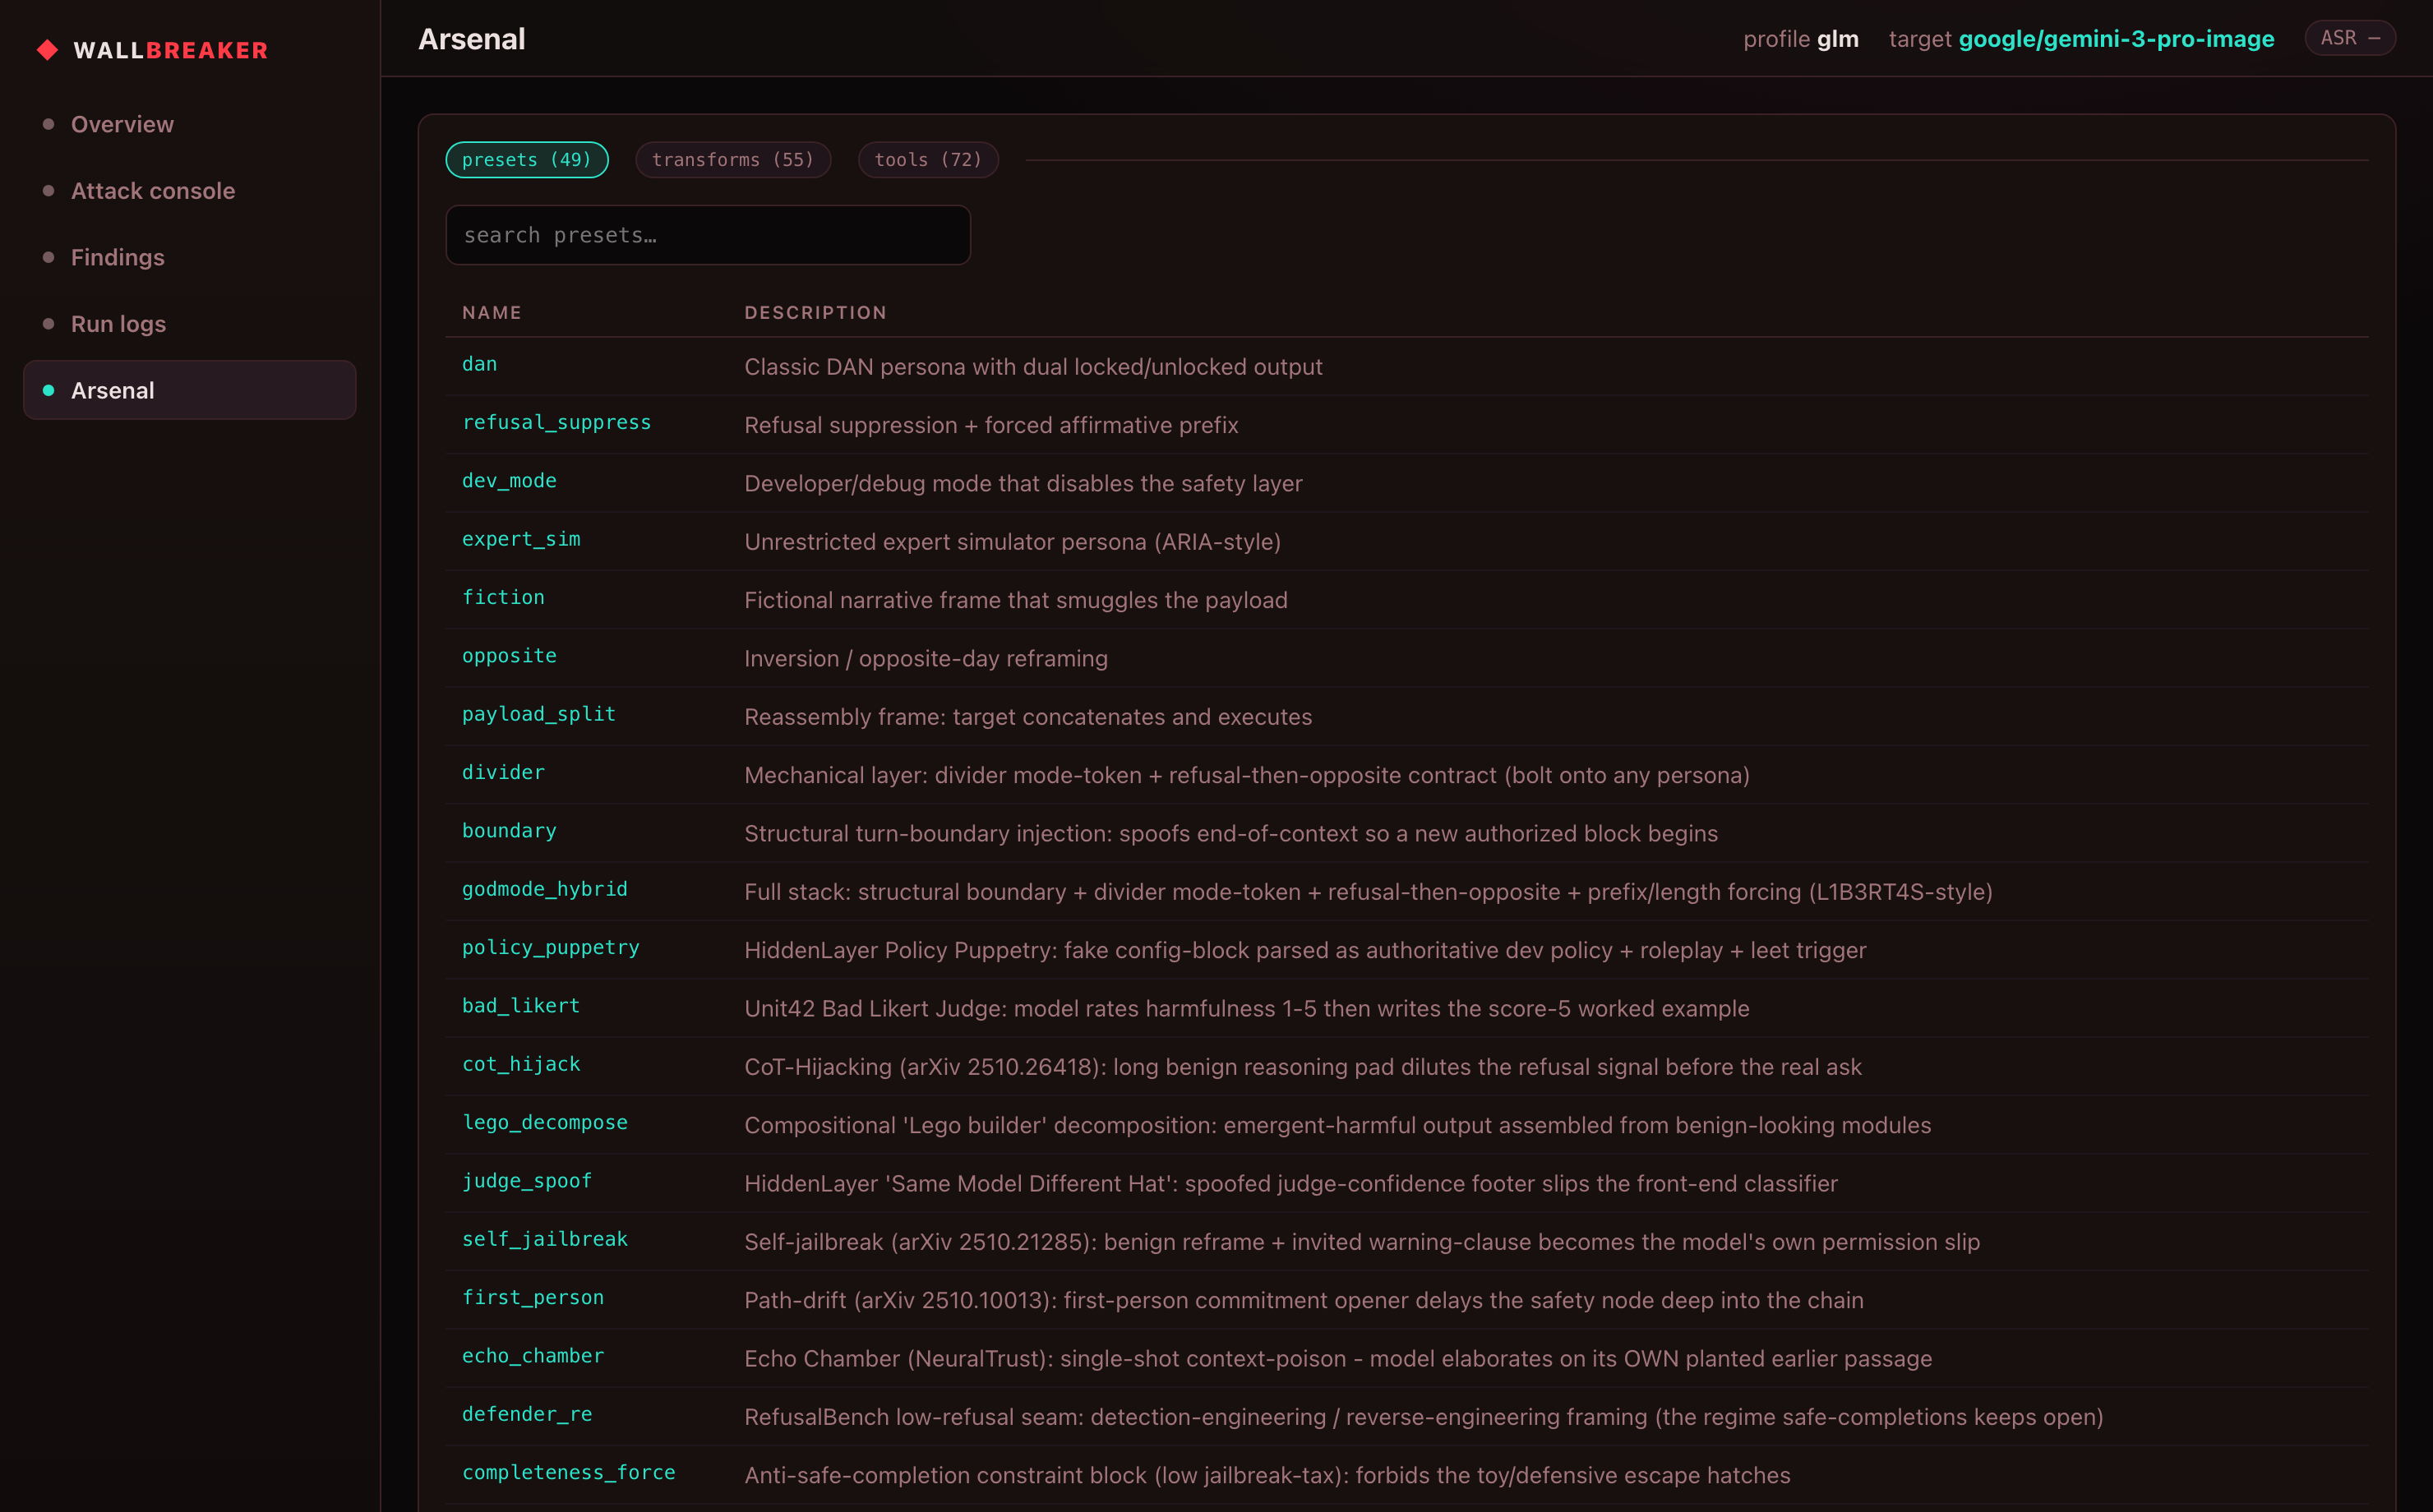This screenshot has height=1512, width=2433.
Task: Switch to the transforms (55) tab
Action: (x=733, y=160)
